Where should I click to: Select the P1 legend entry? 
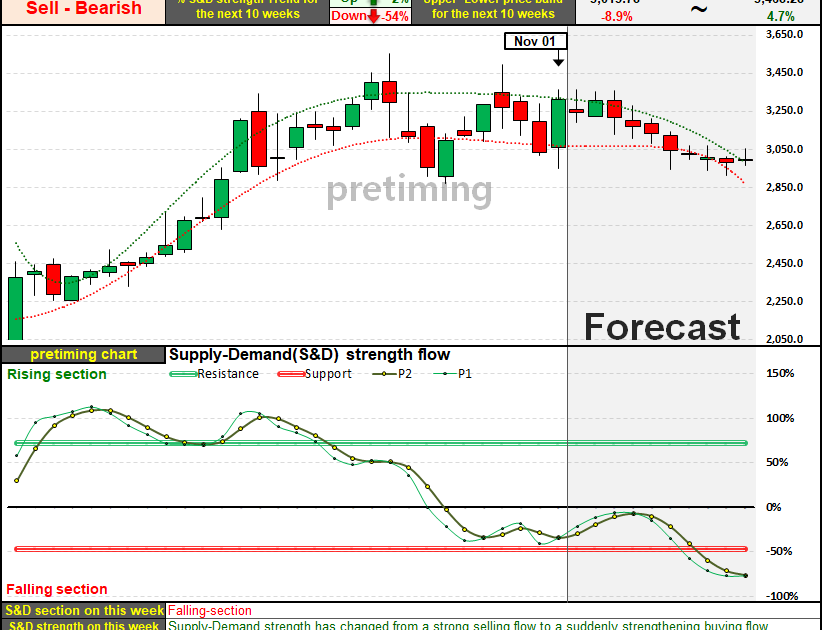[452, 374]
